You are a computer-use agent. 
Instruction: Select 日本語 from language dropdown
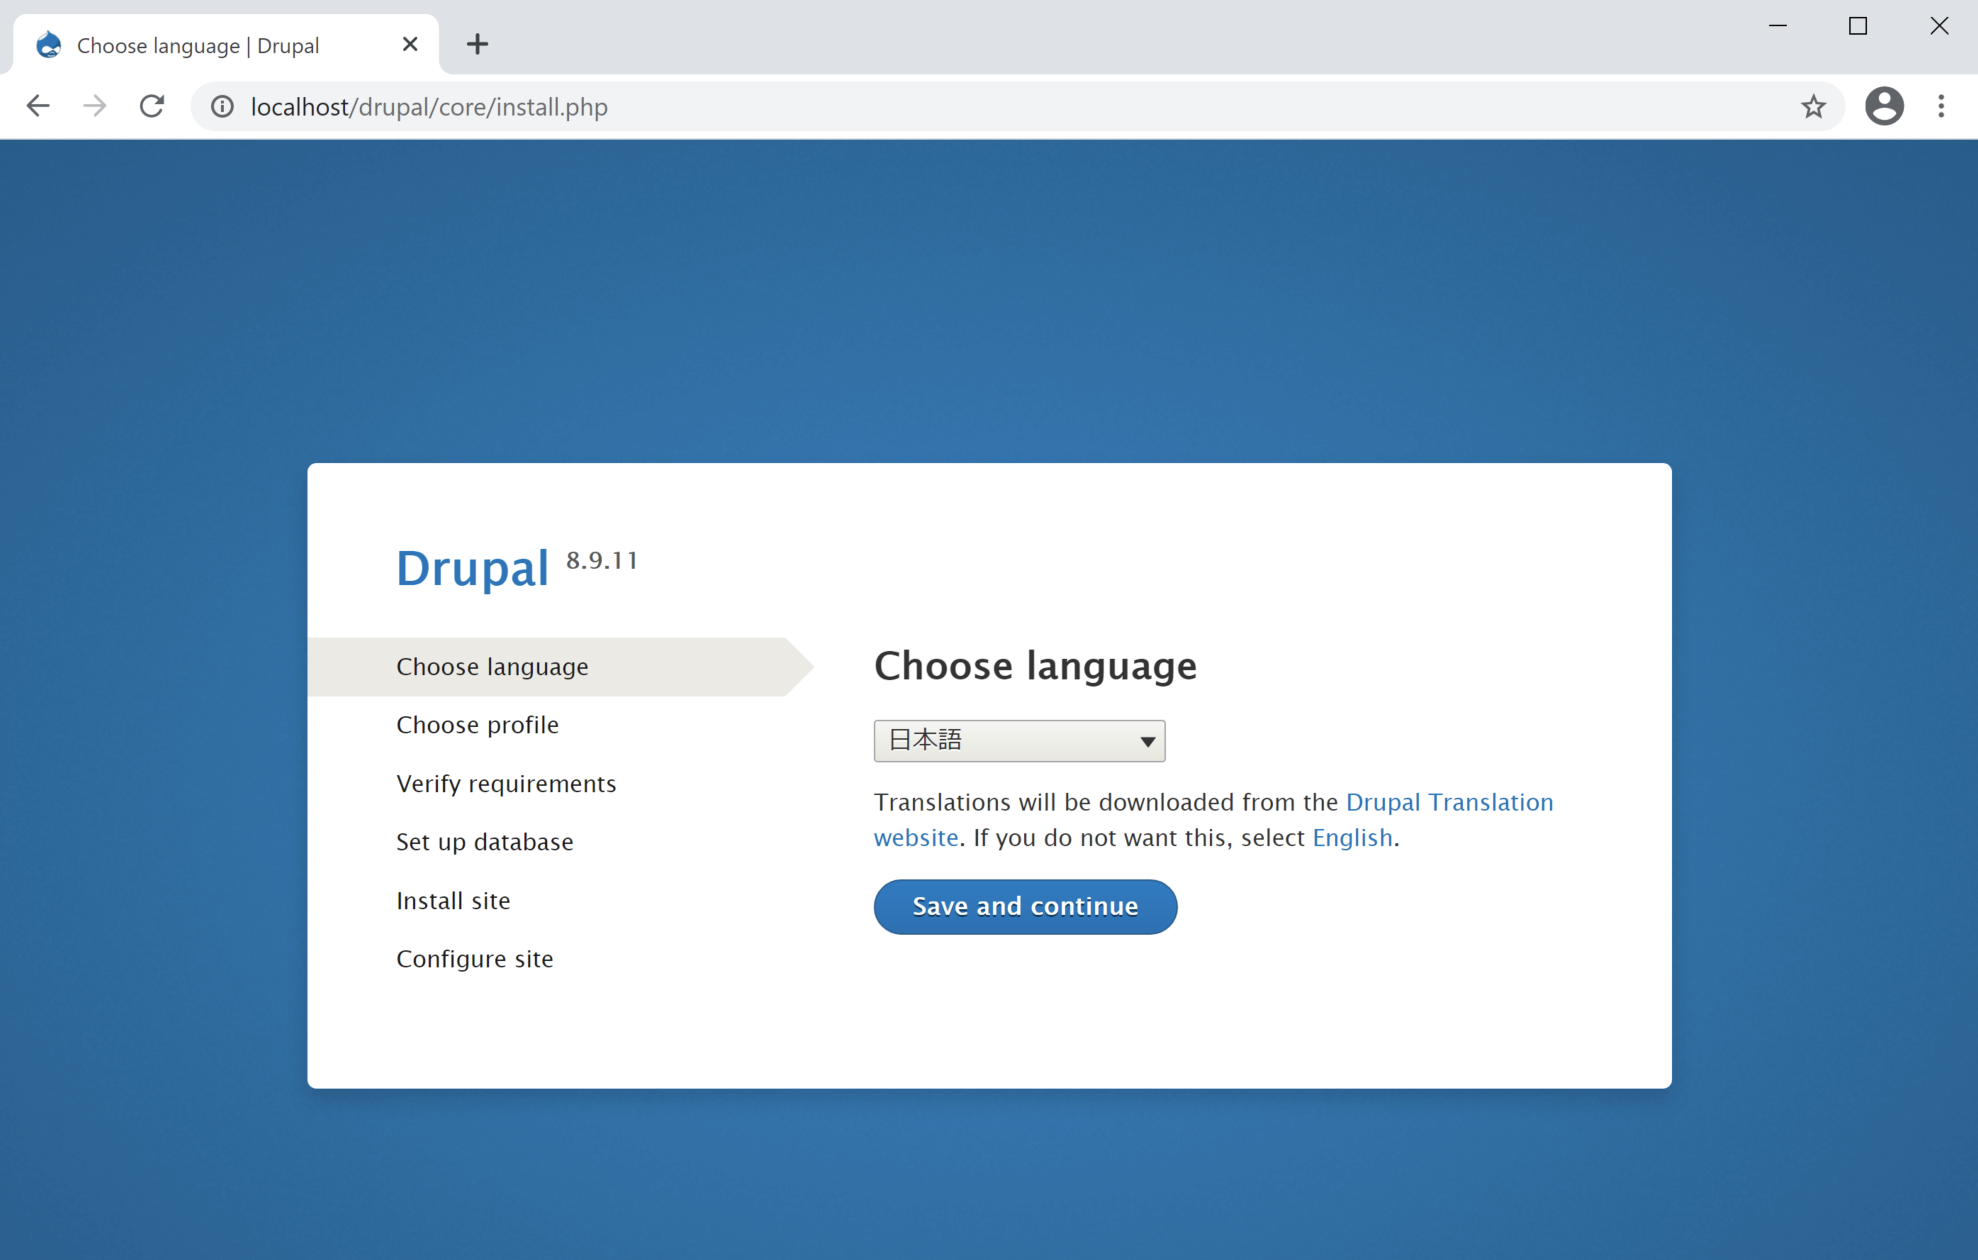tap(1021, 740)
